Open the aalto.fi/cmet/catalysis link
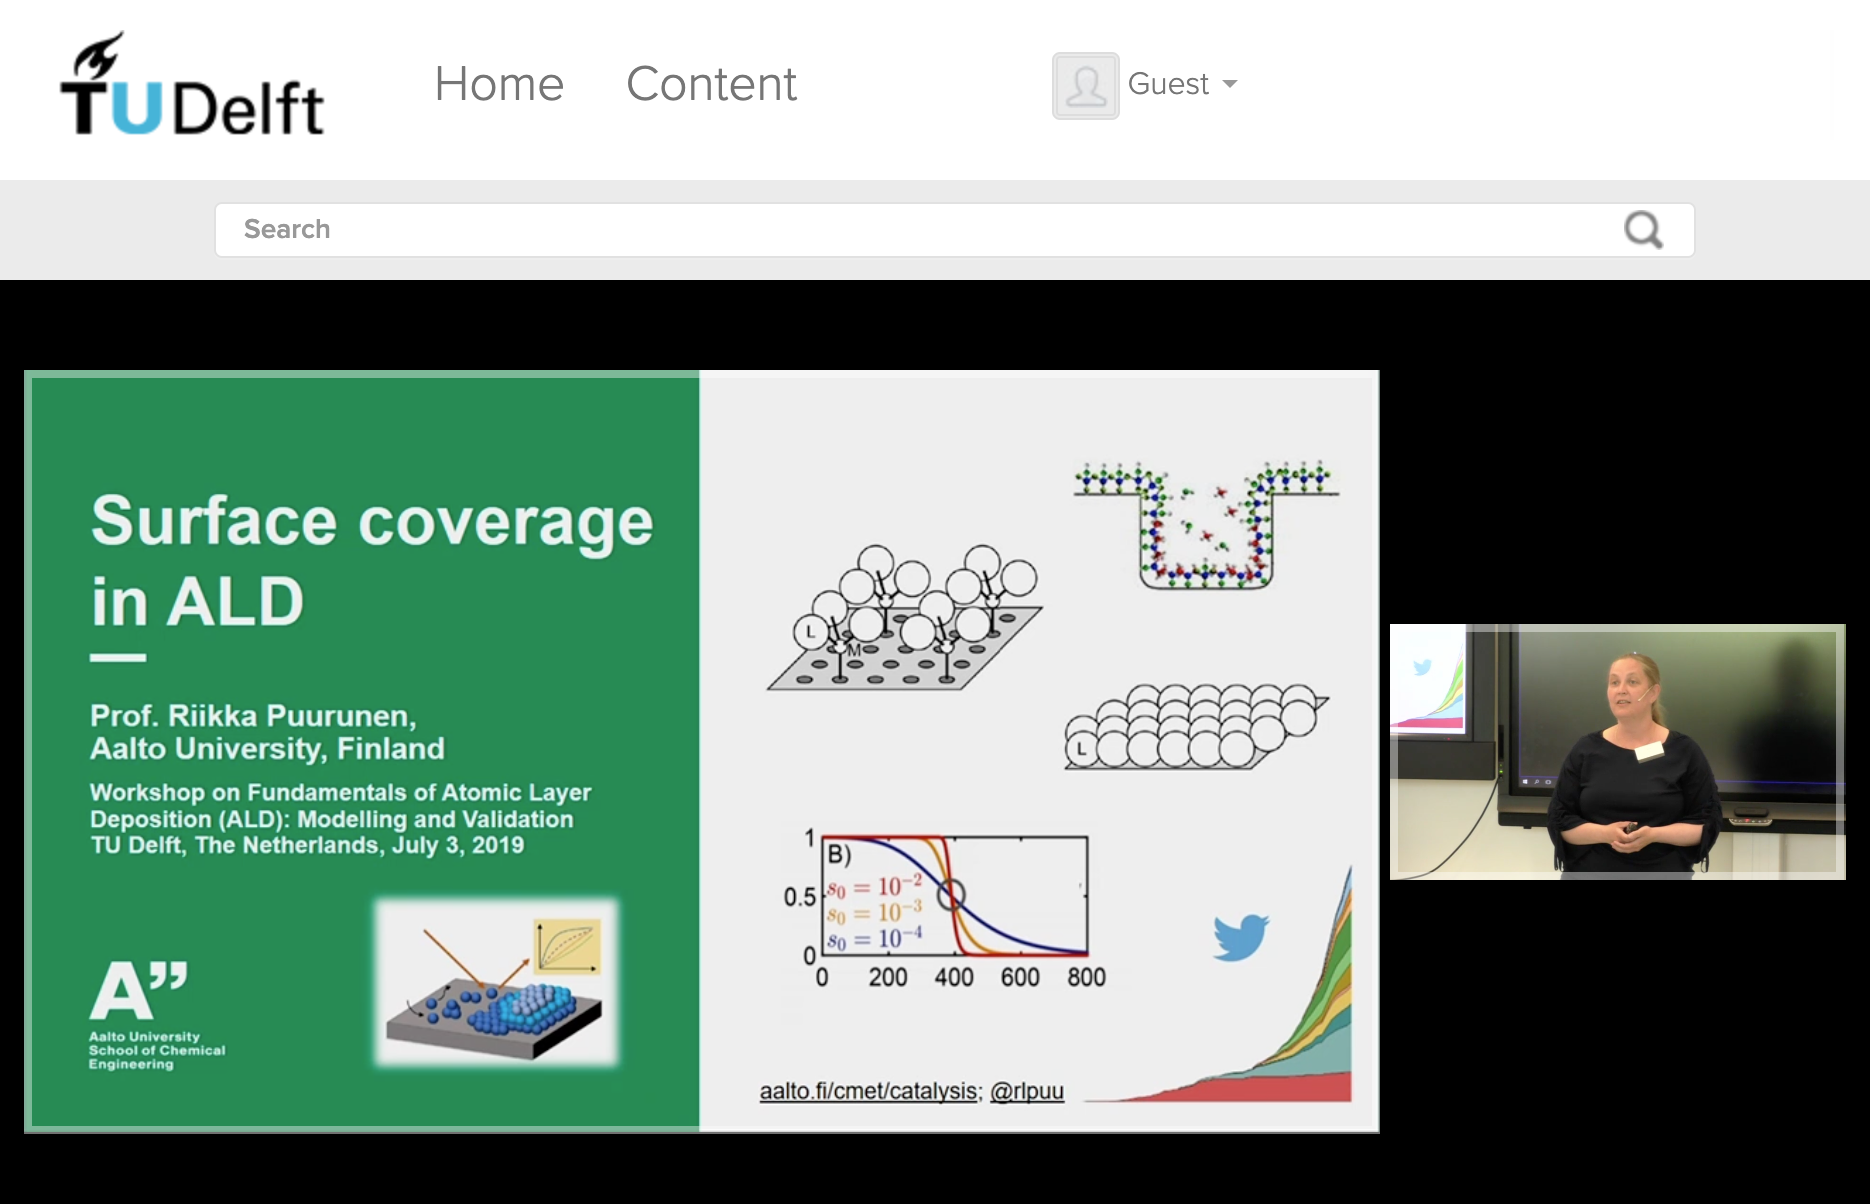 (x=868, y=1091)
